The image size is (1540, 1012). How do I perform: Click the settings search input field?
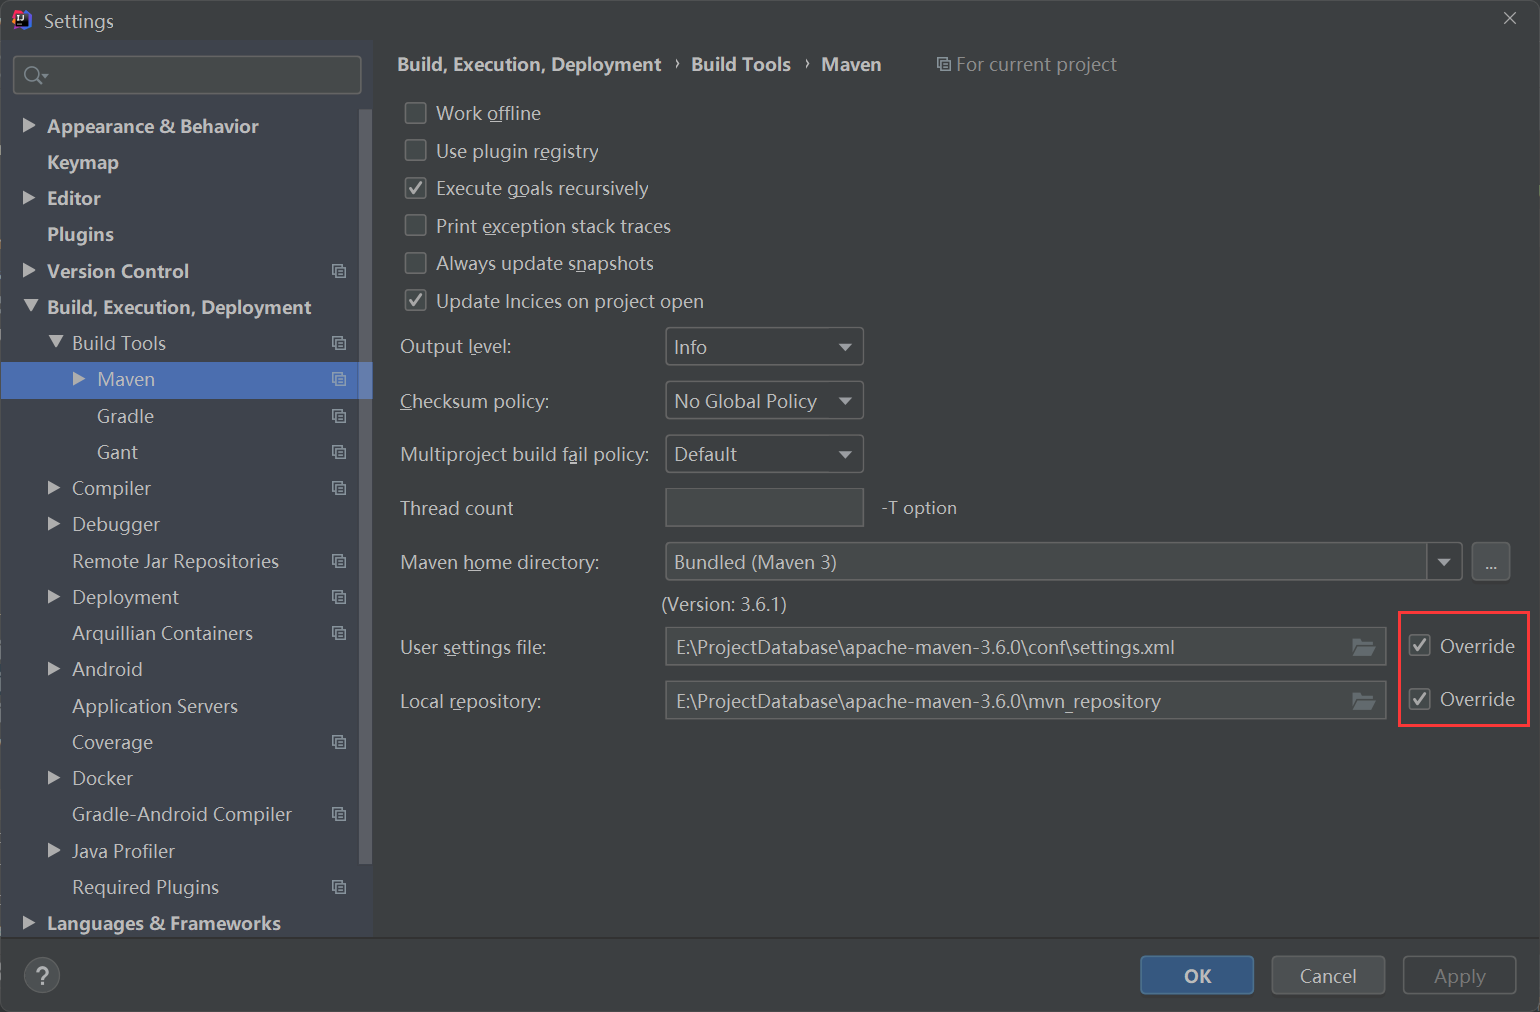coord(187,75)
